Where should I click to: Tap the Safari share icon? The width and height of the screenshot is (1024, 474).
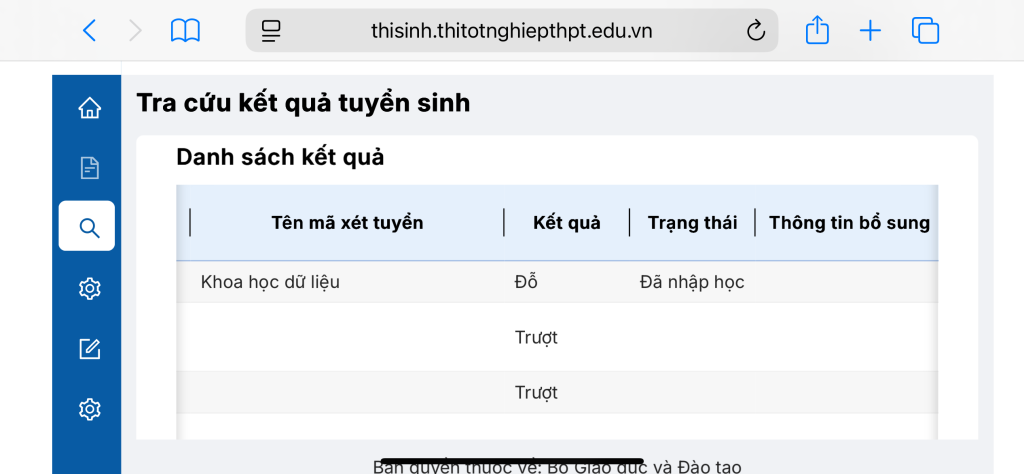pos(817,30)
